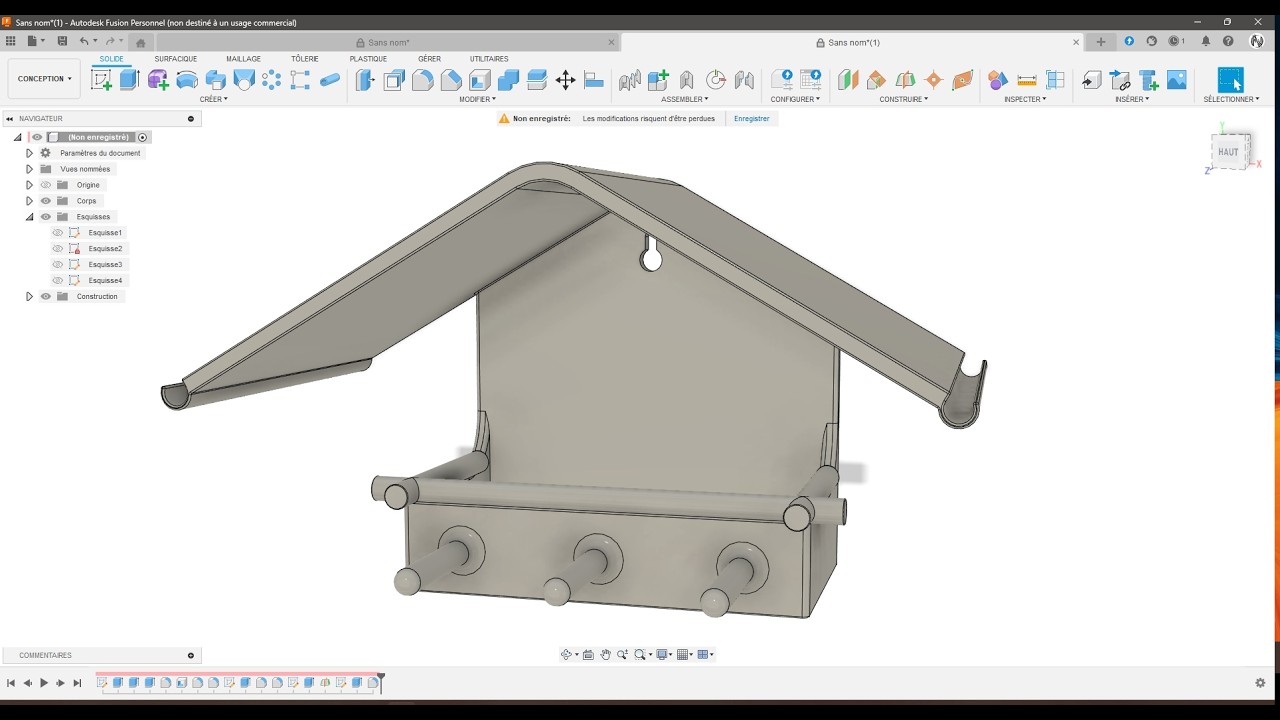Expand Paramètres du document node
The image size is (1280, 720).
click(x=29, y=153)
